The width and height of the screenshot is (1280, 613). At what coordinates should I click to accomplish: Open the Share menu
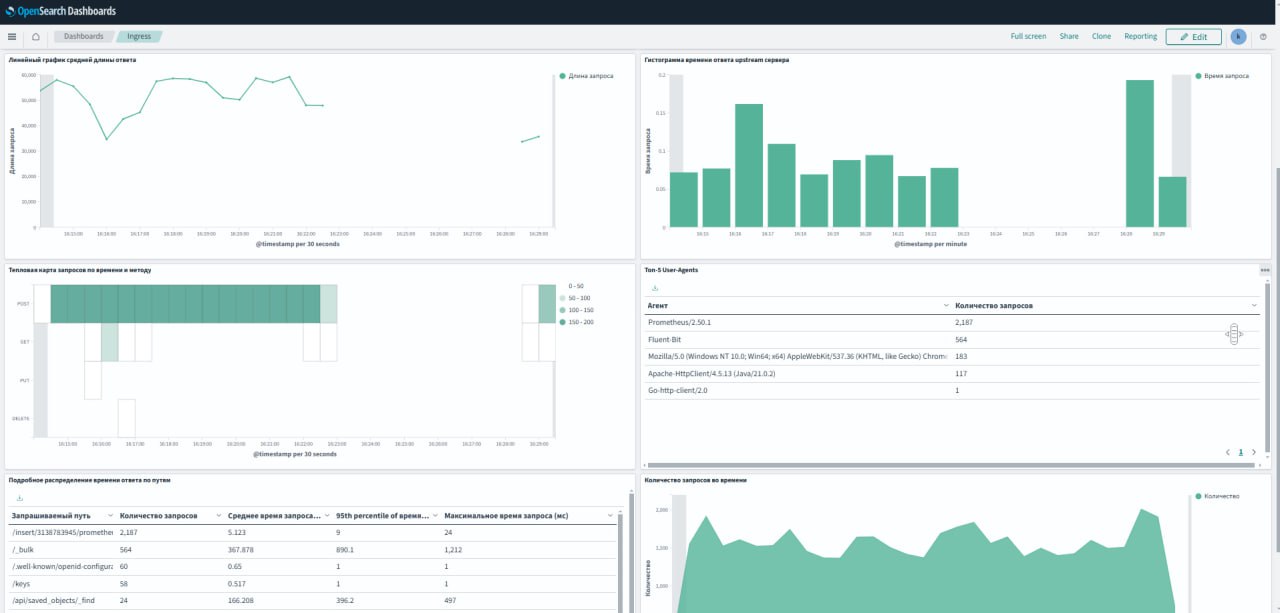pyautogui.click(x=1069, y=36)
